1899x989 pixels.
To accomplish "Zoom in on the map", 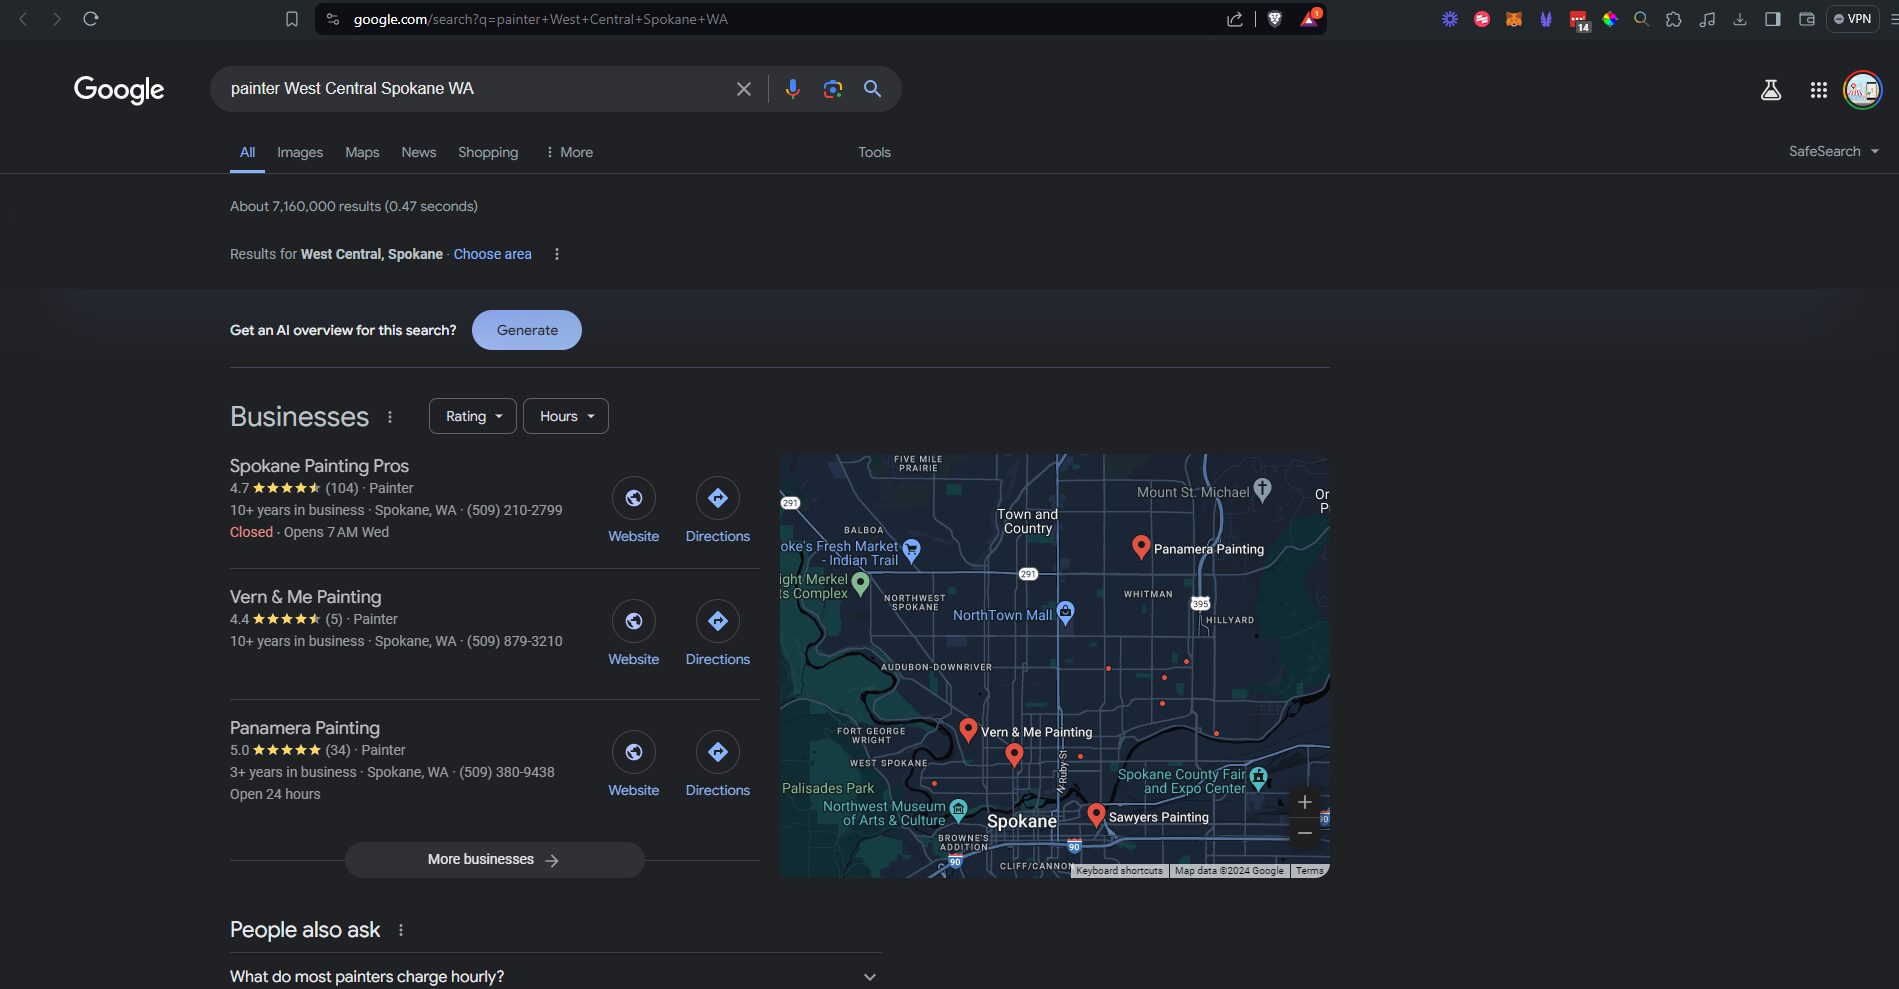I will coord(1304,802).
